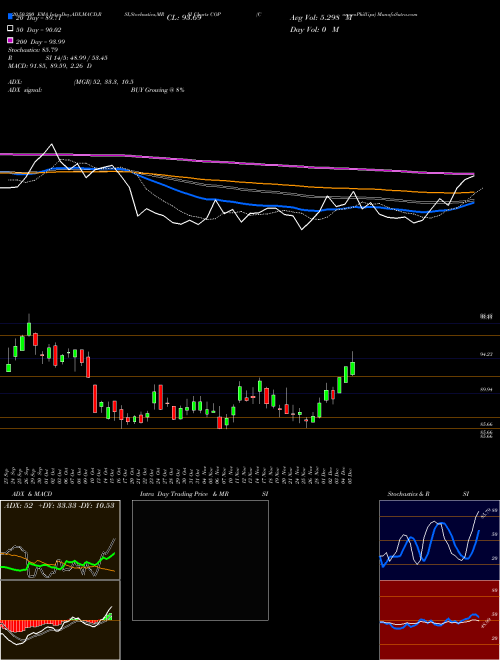The height and width of the screenshot is (660, 500).
Task: Click the white 50 Day legend swatch
Action: 11,29
